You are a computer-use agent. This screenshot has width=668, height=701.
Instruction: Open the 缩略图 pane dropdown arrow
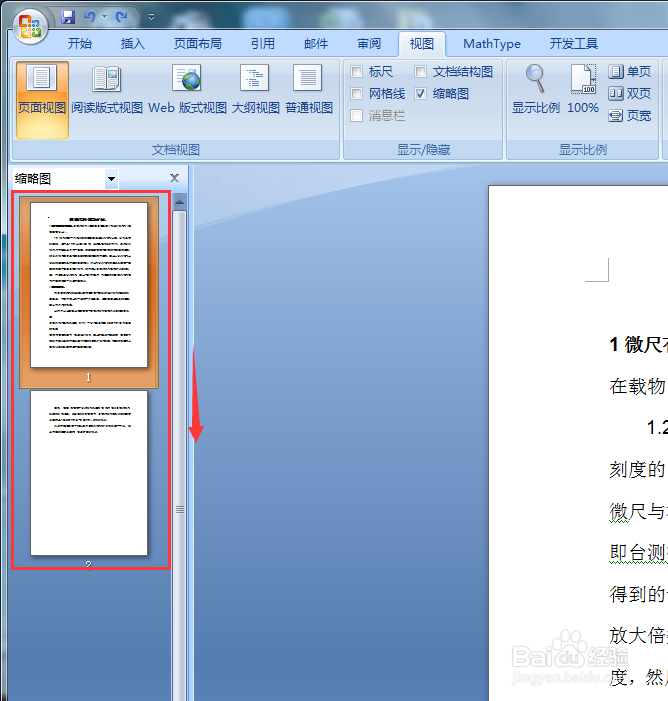pos(111,179)
